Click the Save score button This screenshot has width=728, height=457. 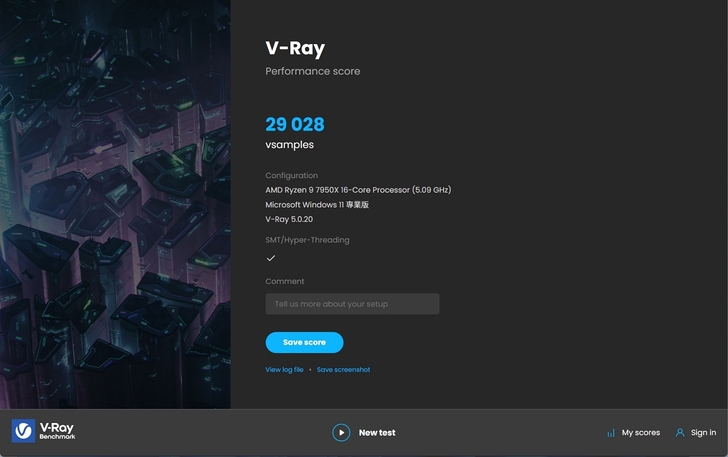304,342
